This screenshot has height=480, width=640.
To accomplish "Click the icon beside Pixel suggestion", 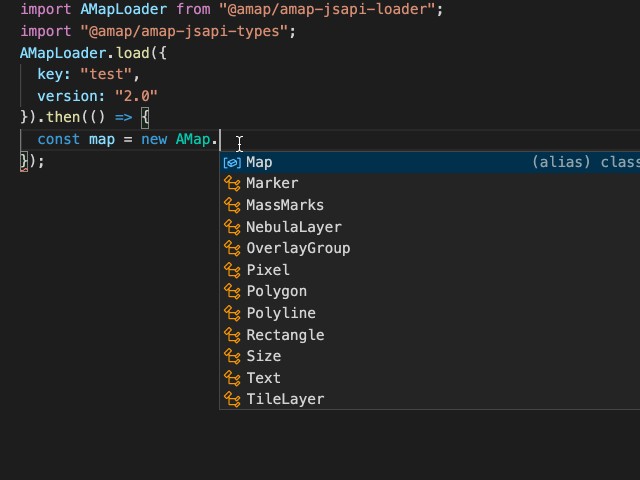I will click(232, 270).
